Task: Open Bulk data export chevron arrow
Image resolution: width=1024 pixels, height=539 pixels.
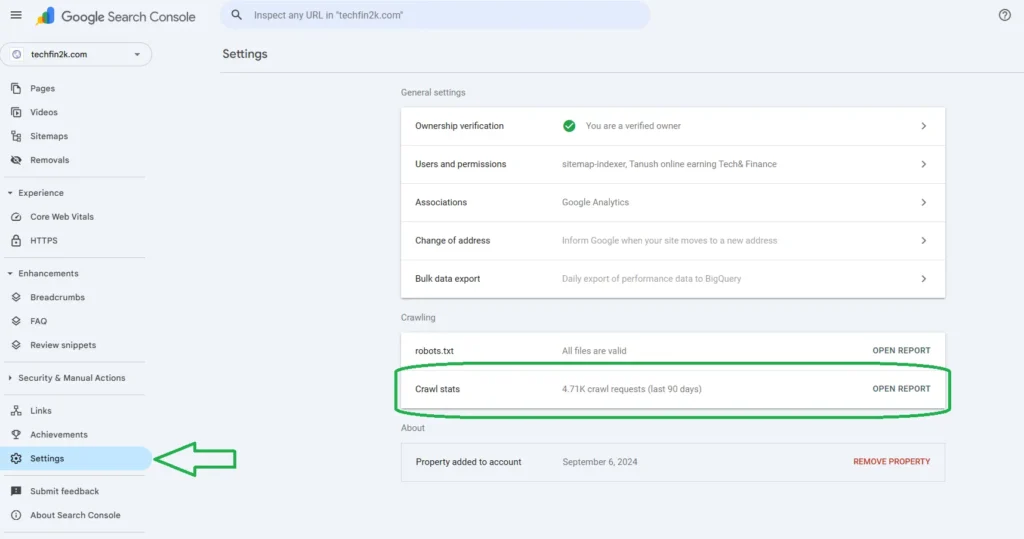Action: (x=923, y=279)
